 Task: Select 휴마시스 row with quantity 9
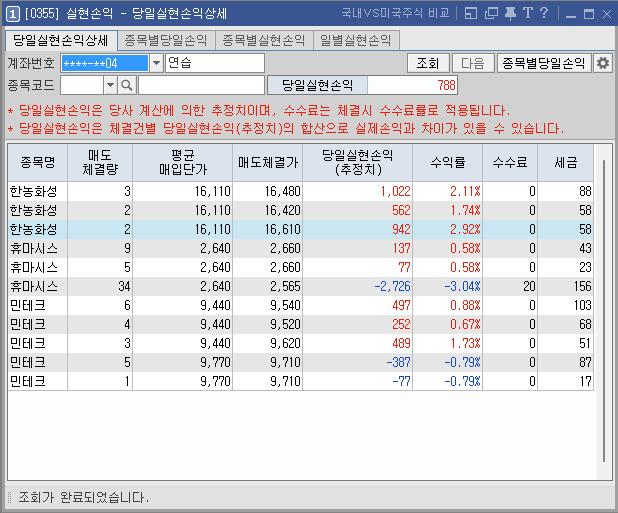300,248
